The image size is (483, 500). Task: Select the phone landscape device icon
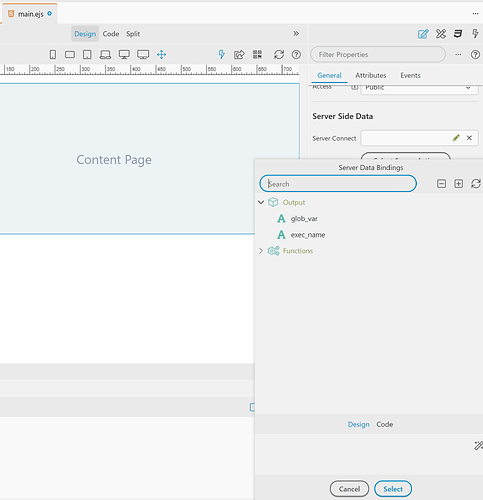tap(70, 54)
